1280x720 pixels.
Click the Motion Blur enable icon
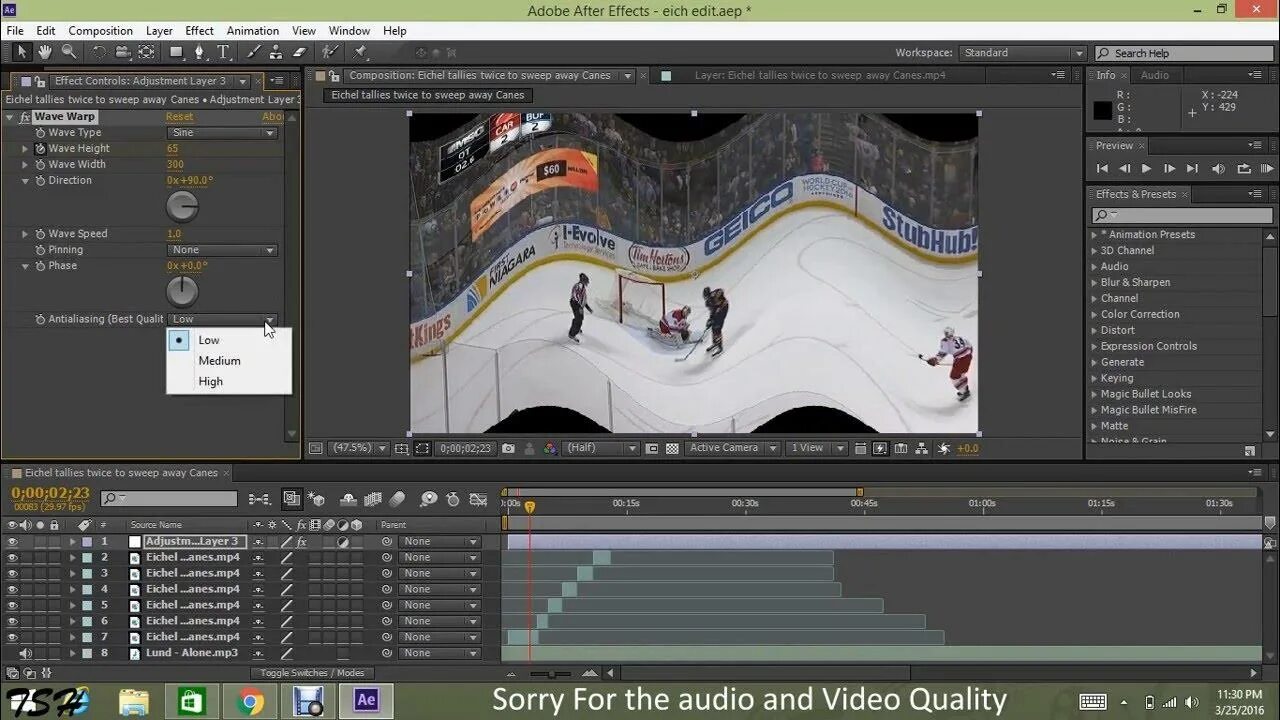(x=397, y=498)
